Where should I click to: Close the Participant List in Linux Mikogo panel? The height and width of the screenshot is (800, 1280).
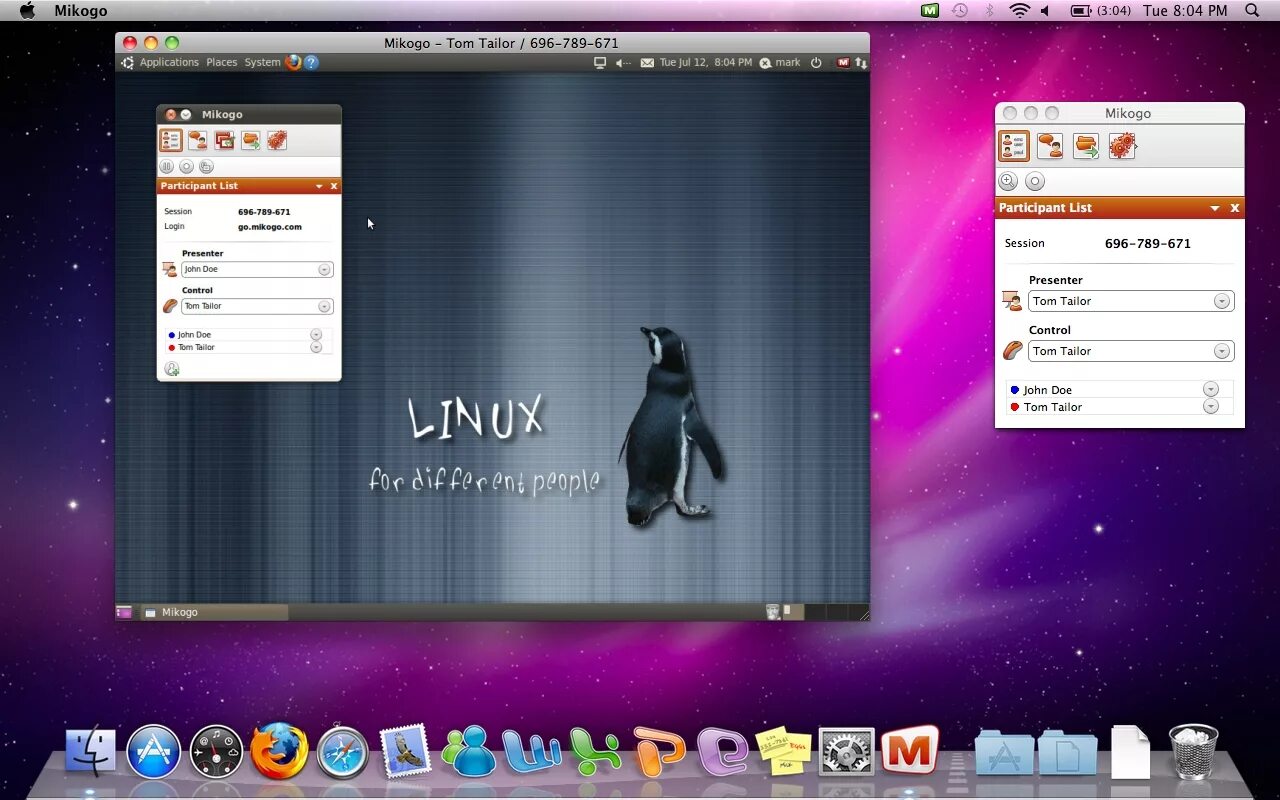pos(334,186)
